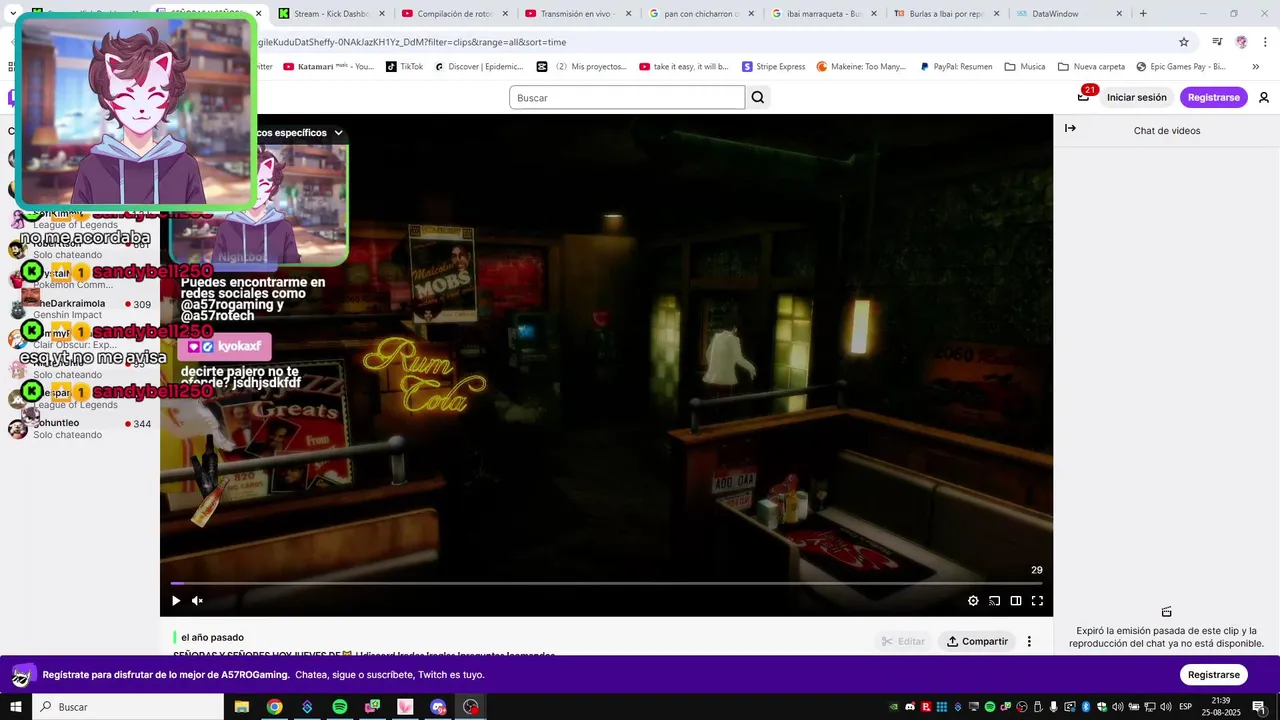Open the Katamari YouTube bookmark

[x=328, y=67]
